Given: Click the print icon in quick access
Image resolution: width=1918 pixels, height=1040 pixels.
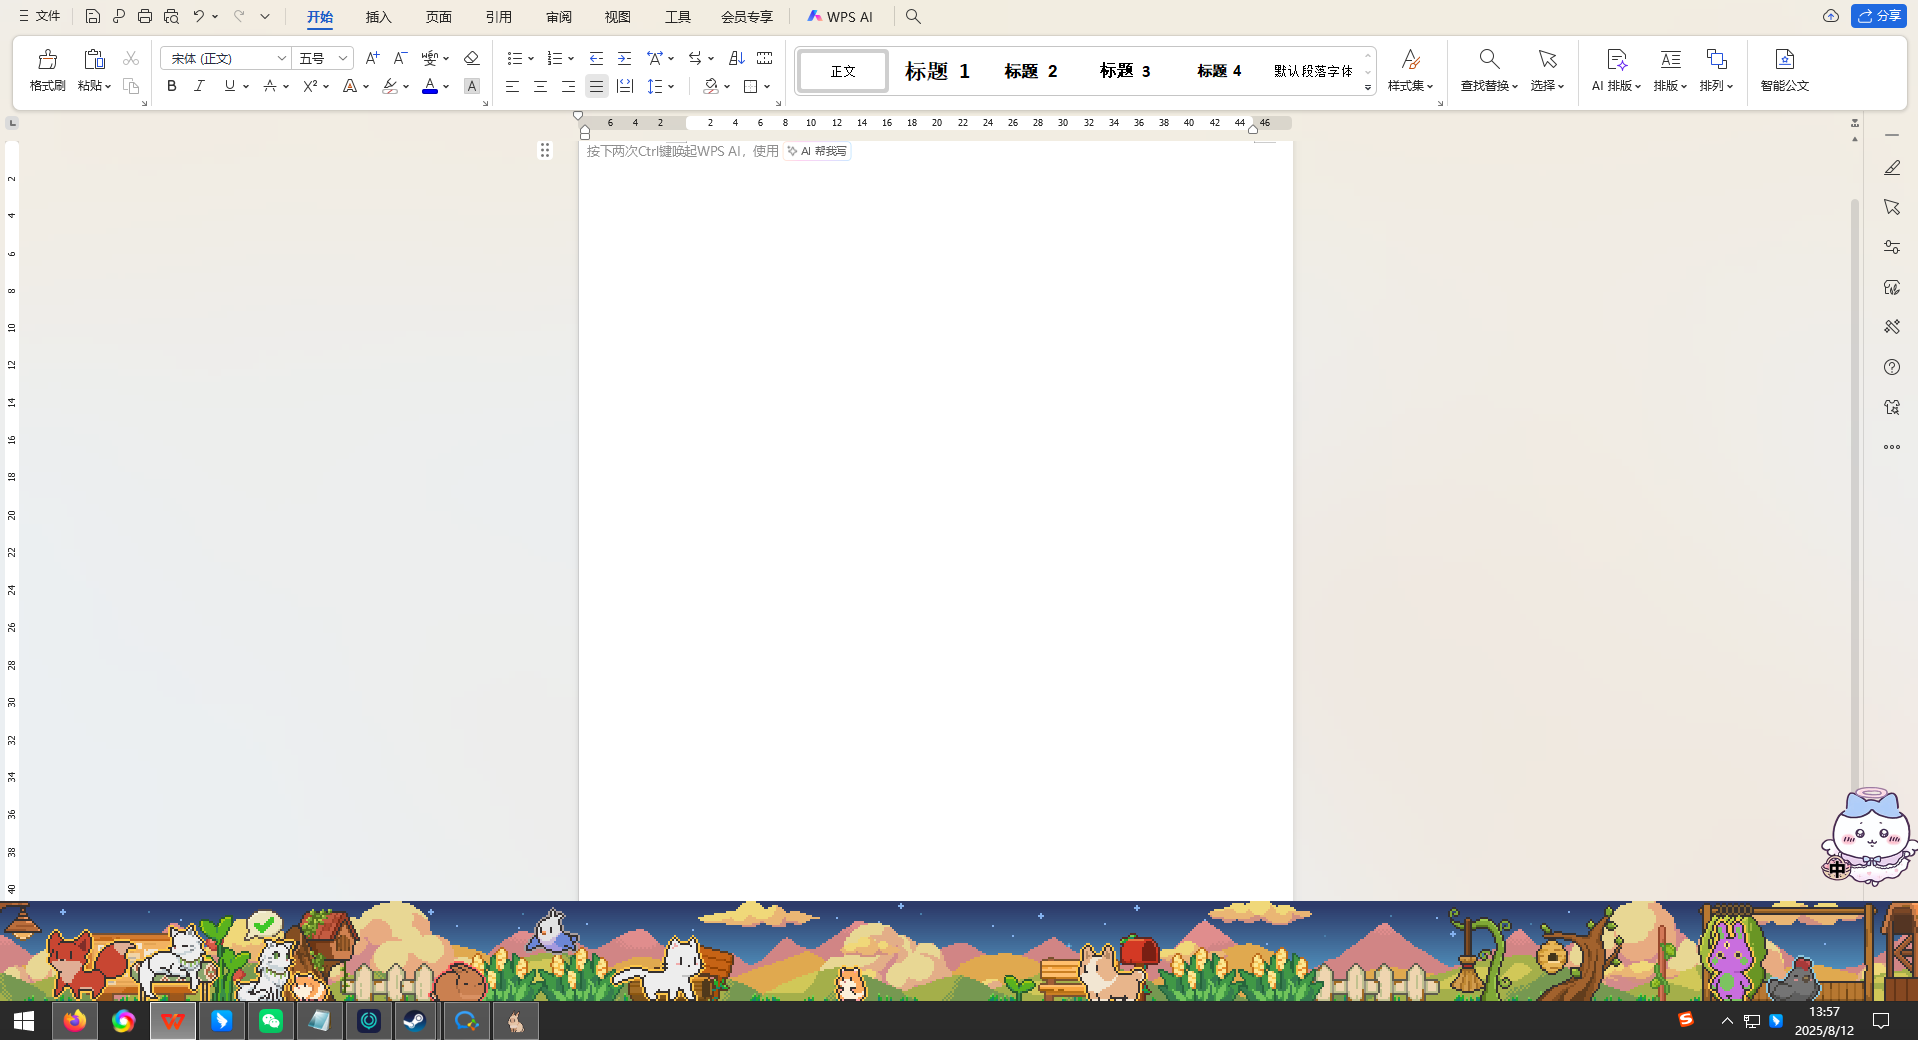Looking at the screenshot, I should (x=145, y=16).
